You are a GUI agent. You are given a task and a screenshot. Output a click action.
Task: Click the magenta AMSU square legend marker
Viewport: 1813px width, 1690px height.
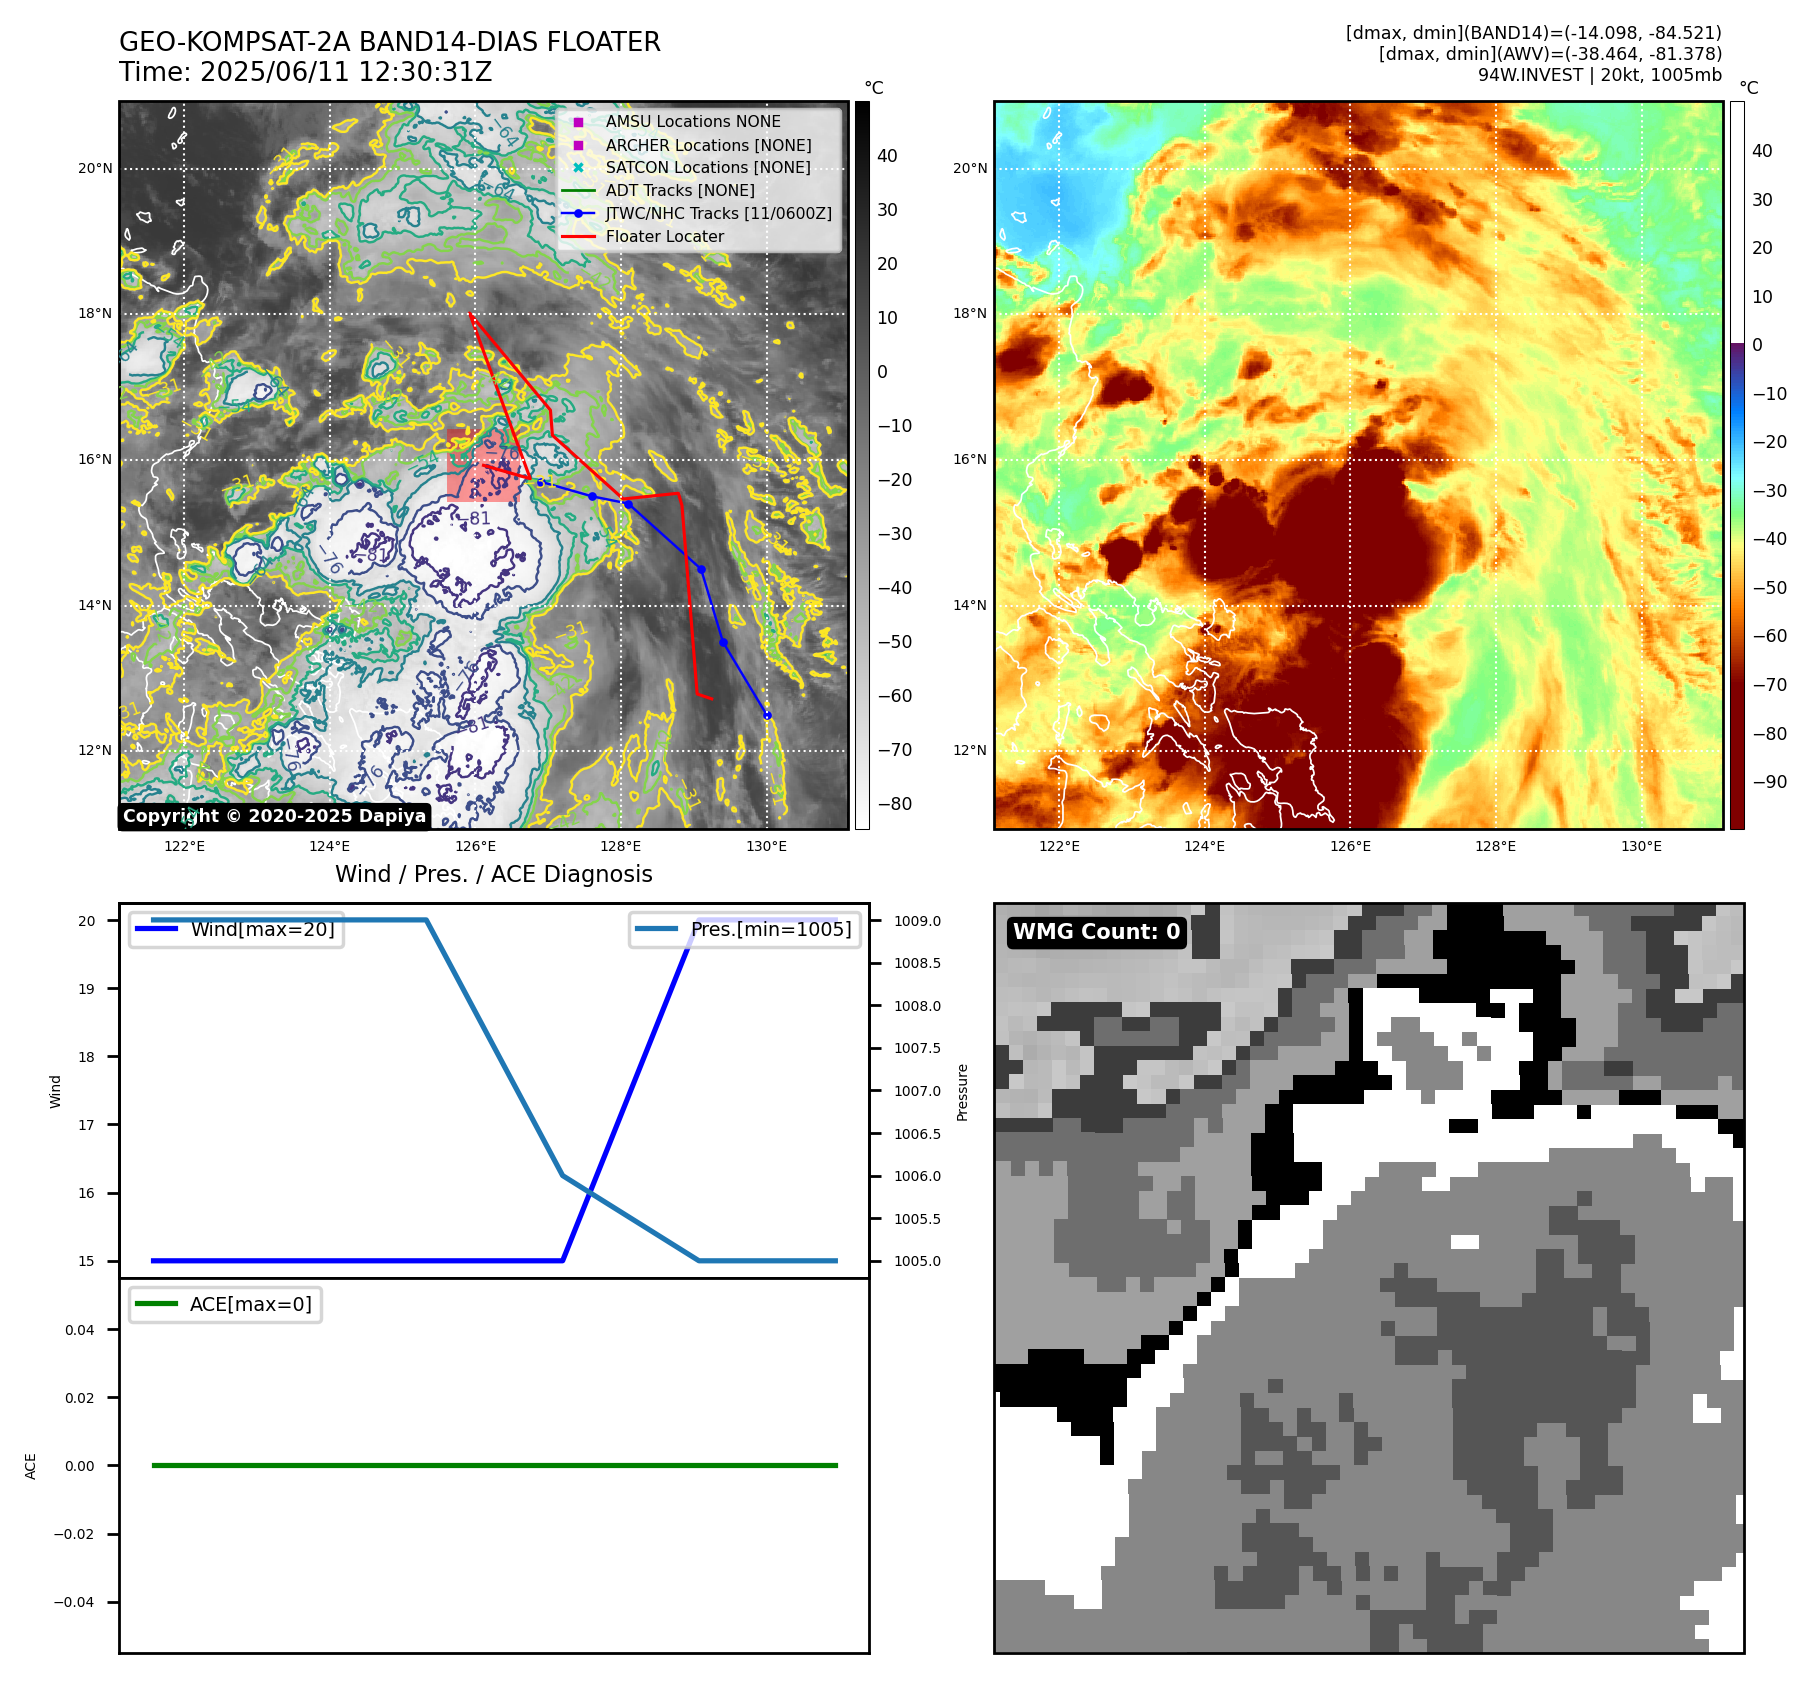point(578,122)
